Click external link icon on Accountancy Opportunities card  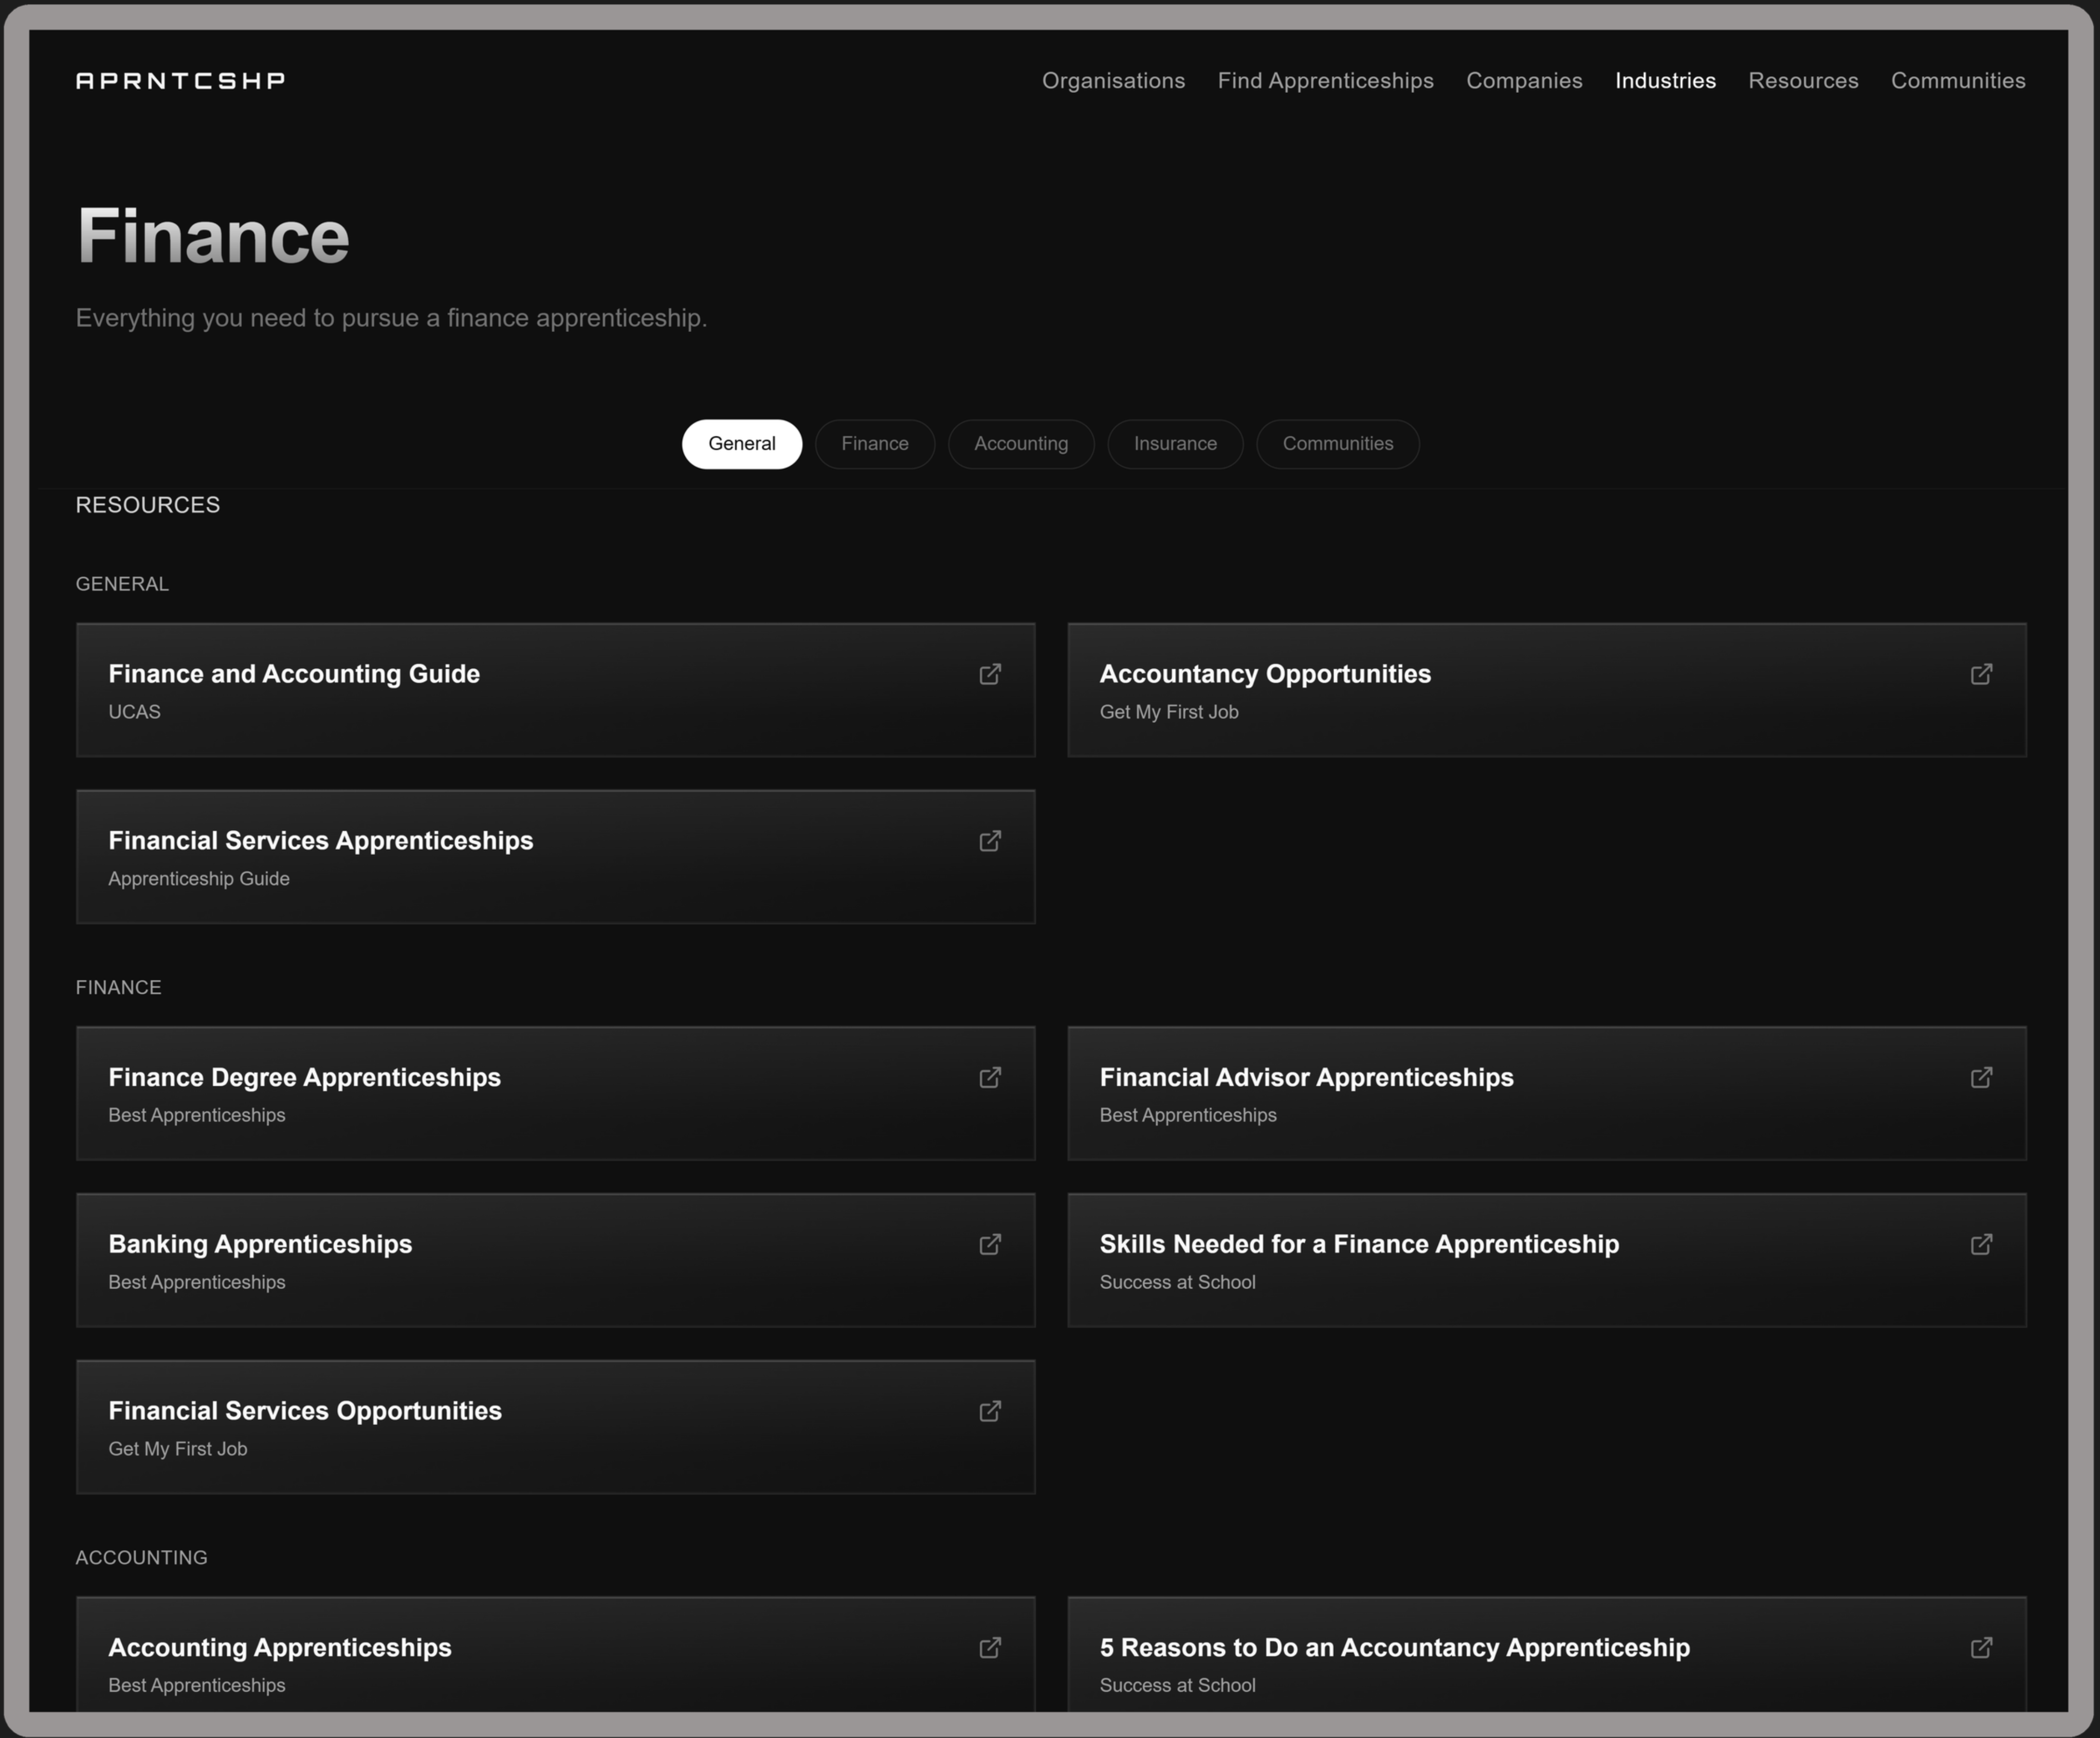click(1981, 674)
